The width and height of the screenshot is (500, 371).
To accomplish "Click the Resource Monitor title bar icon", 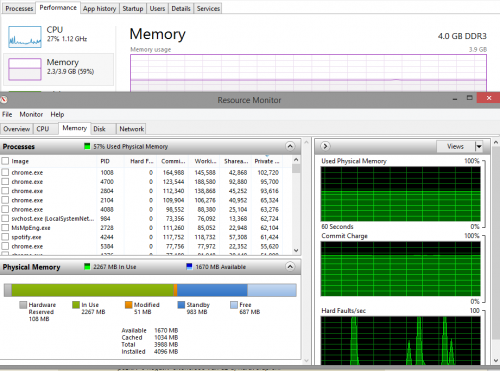I will (3, 99).
